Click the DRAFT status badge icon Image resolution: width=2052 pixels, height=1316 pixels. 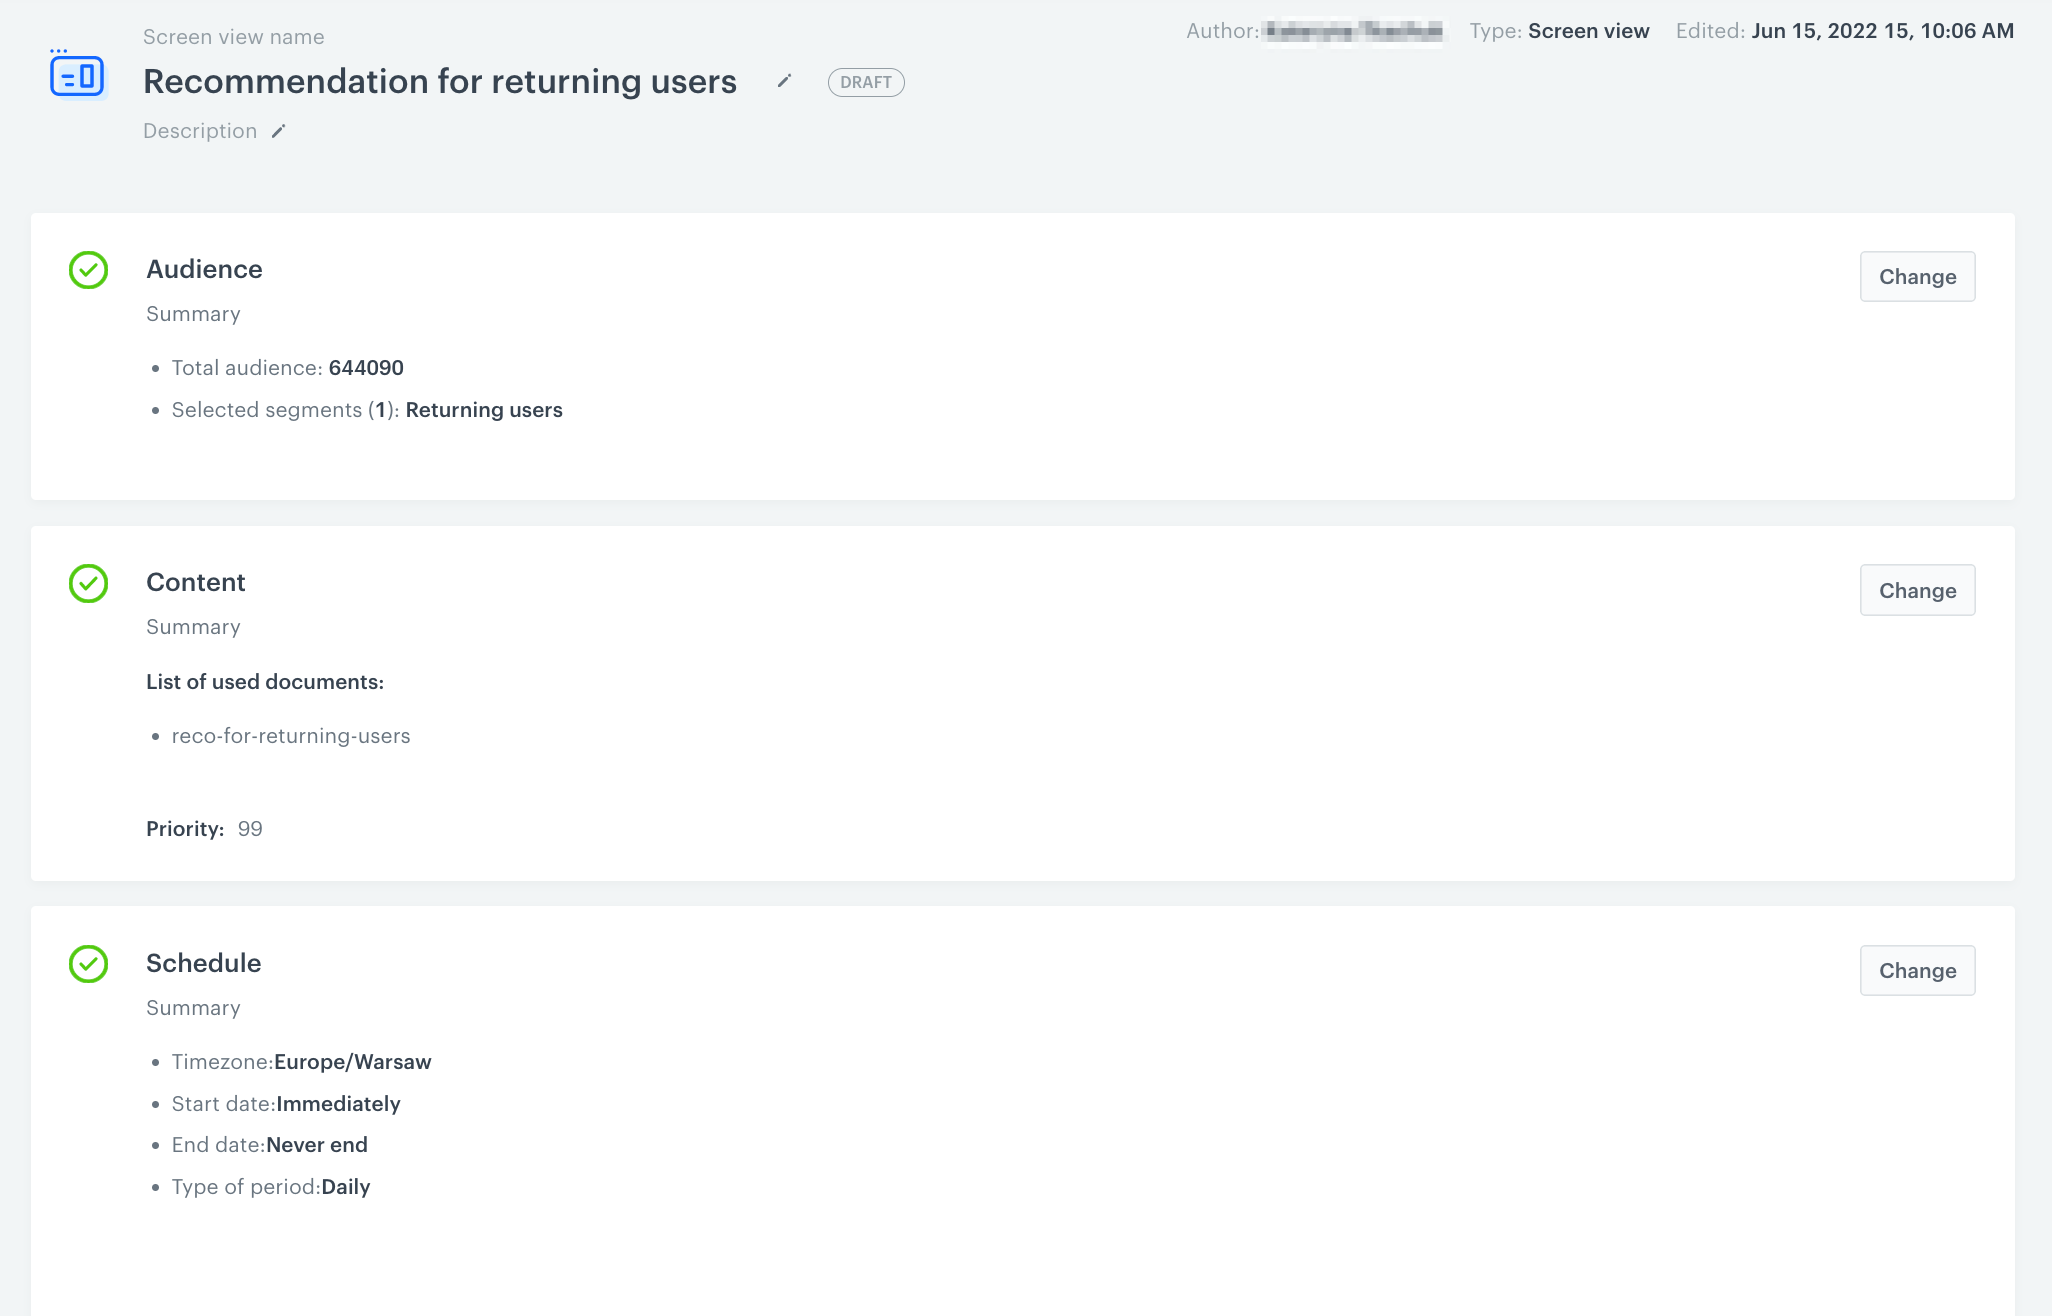(x=866, y=81)
